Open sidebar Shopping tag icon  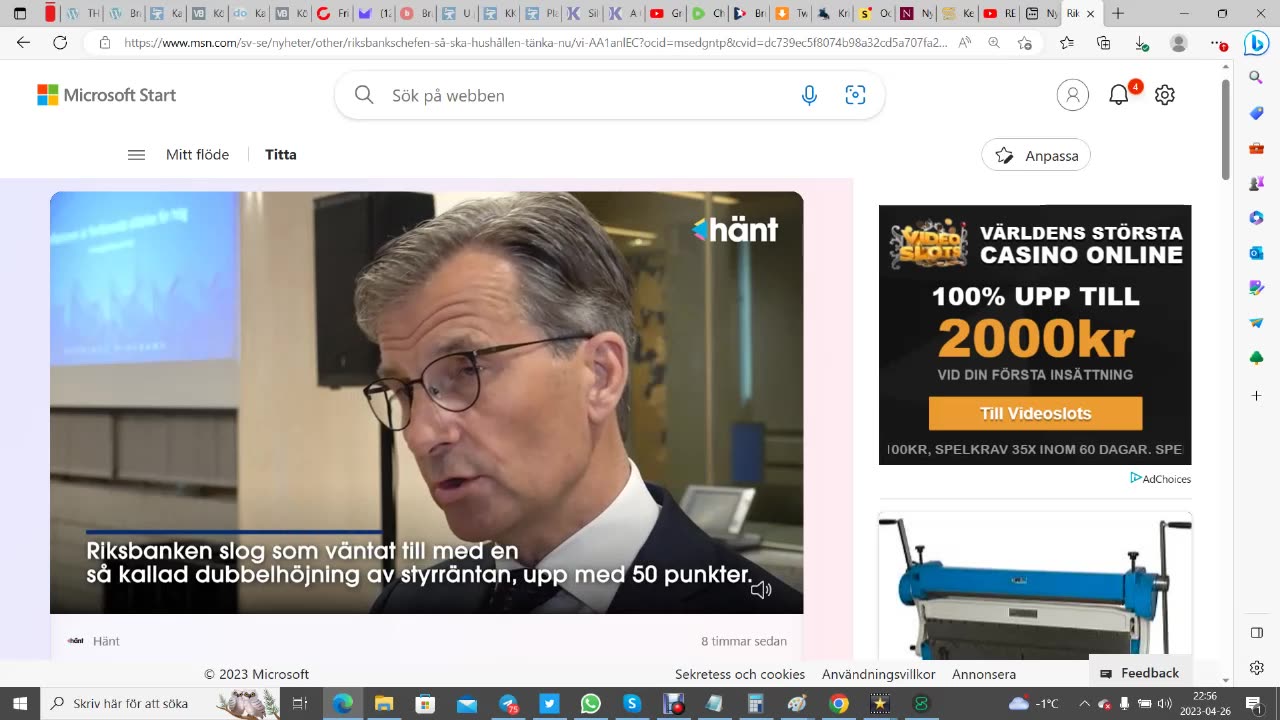tap(1256, 113)
